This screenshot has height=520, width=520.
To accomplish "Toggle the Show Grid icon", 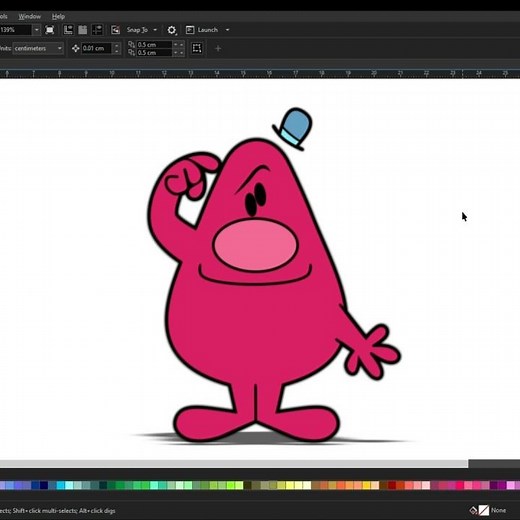I will (83, 30).
